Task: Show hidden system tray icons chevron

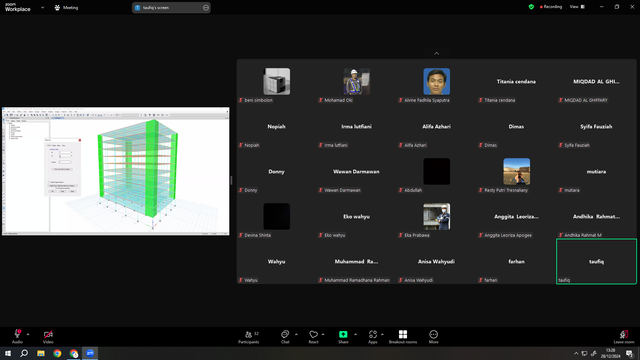Action: [576, 353]
